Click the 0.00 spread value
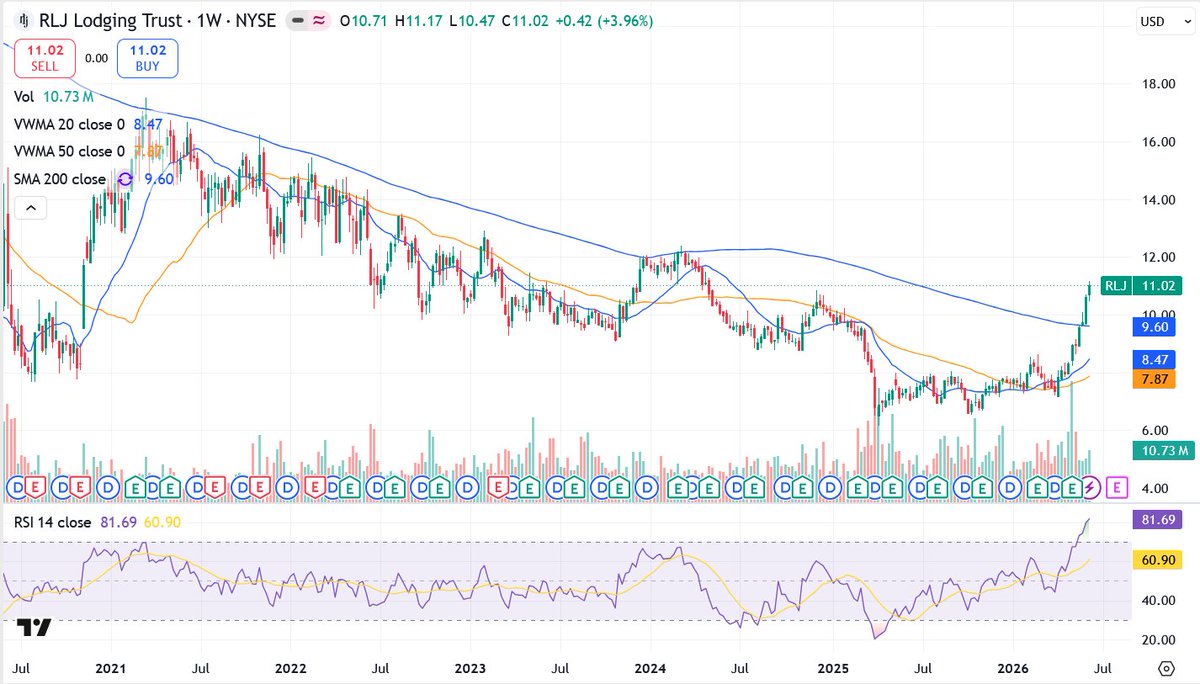 [x=95, y=58]
